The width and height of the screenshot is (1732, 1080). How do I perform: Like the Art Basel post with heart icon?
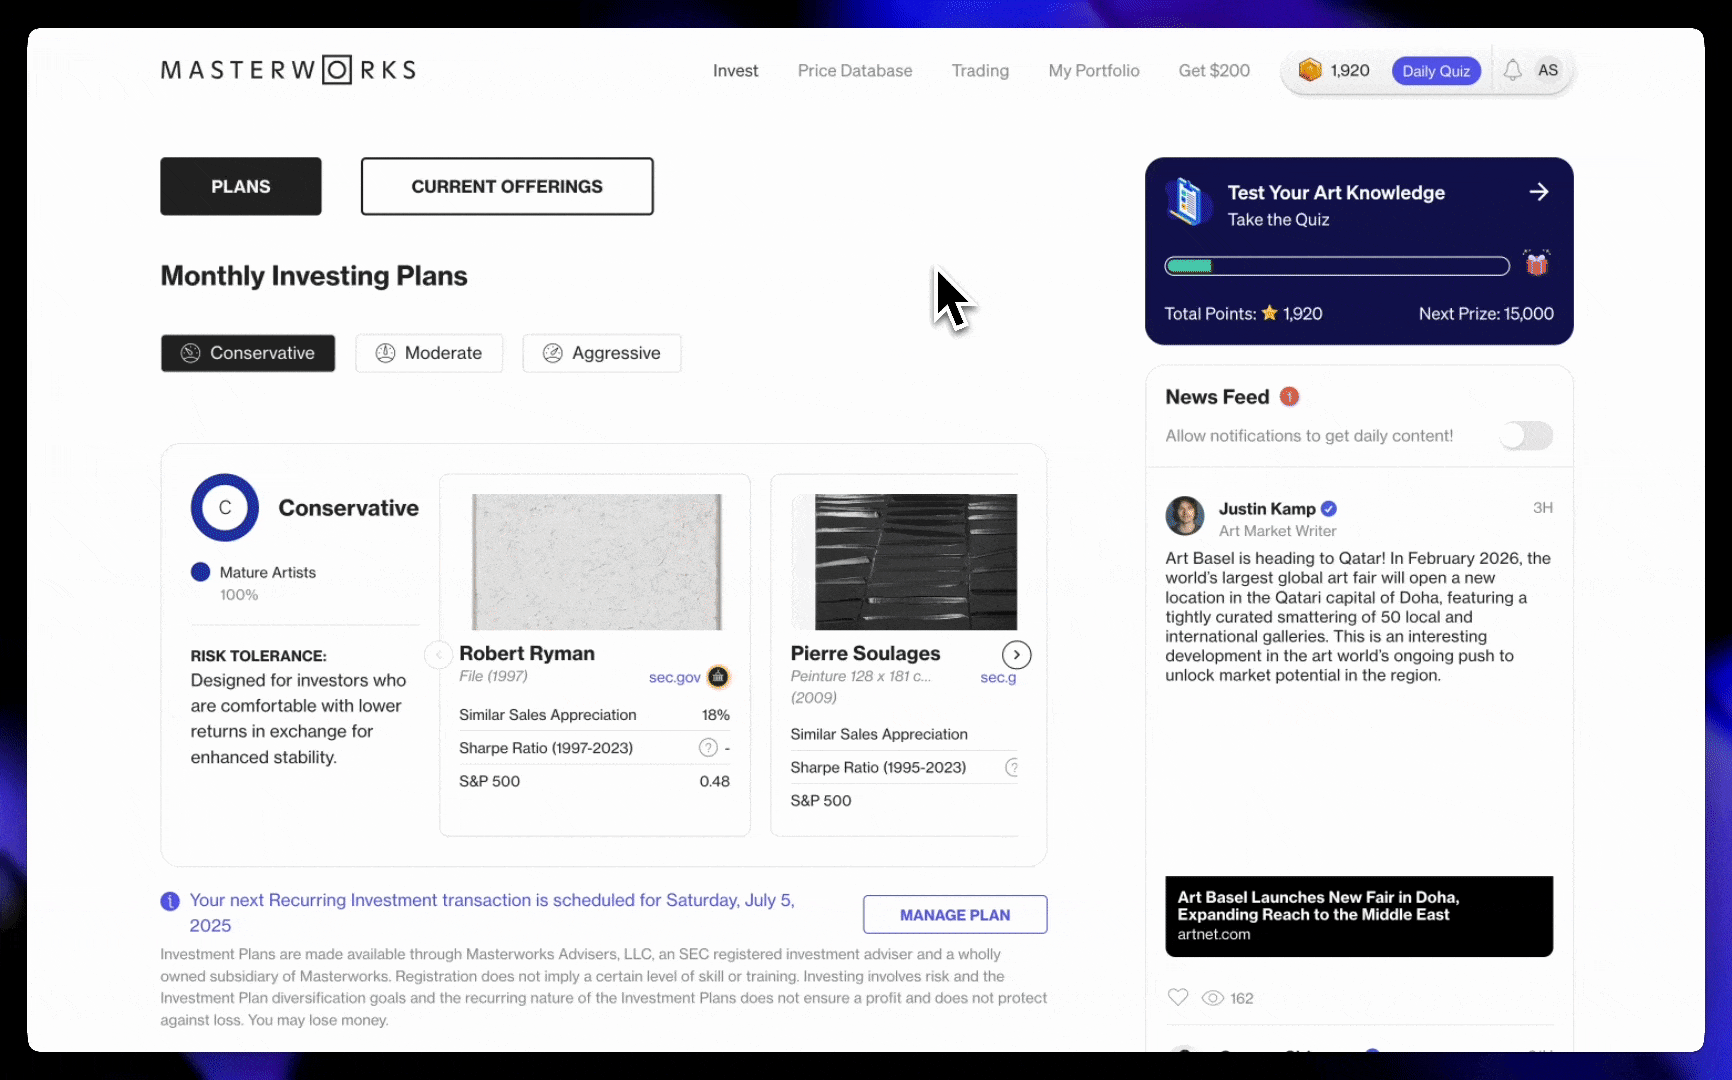[1178, 997]
